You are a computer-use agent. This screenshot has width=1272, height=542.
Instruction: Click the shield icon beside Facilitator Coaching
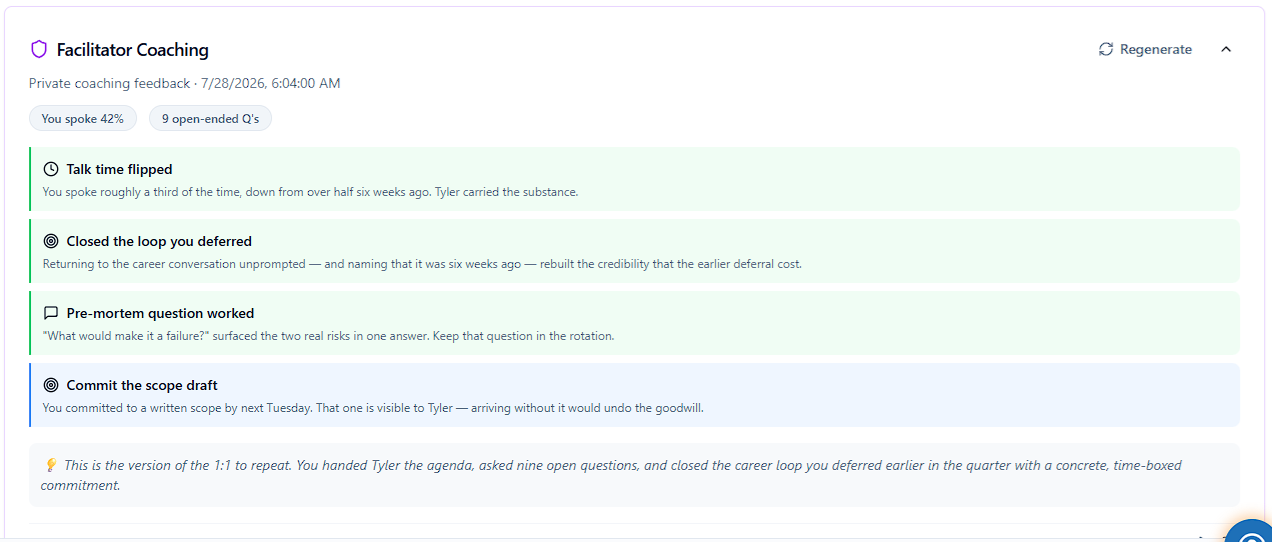(39, 49)
